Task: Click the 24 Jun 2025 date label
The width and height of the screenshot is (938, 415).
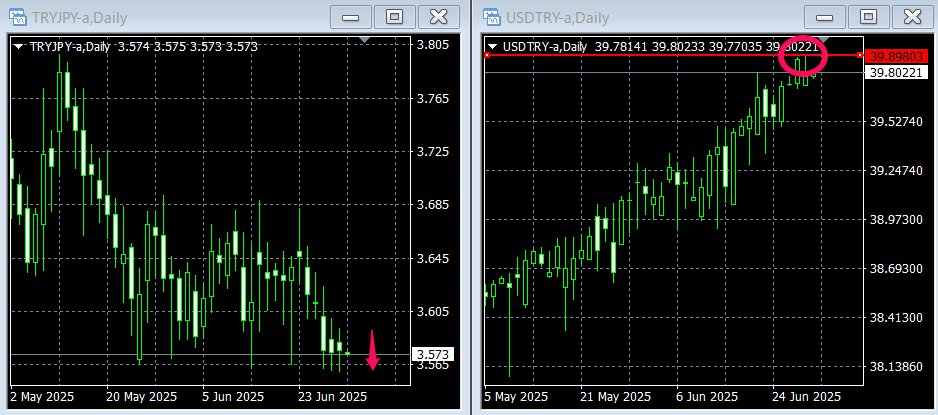Action: point(806,396)
